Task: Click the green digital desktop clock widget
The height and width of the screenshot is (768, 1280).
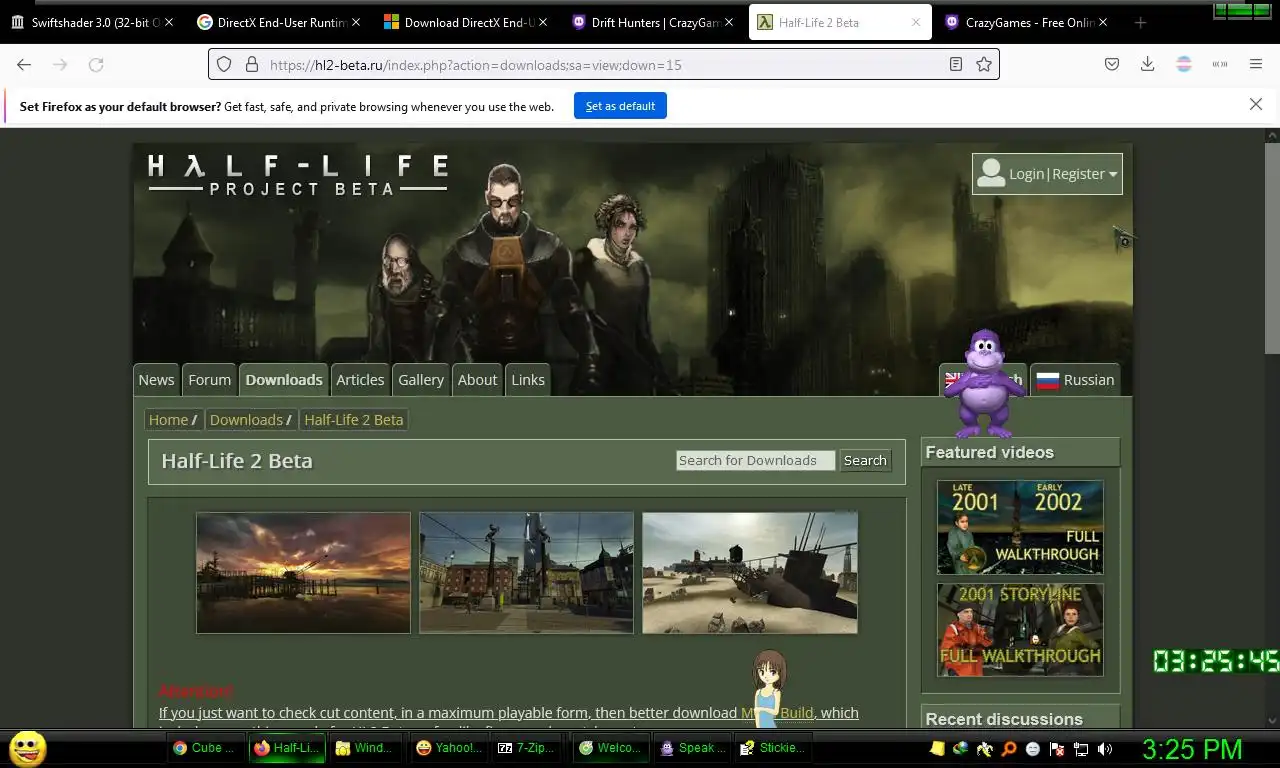Action: click(1216, 661)
